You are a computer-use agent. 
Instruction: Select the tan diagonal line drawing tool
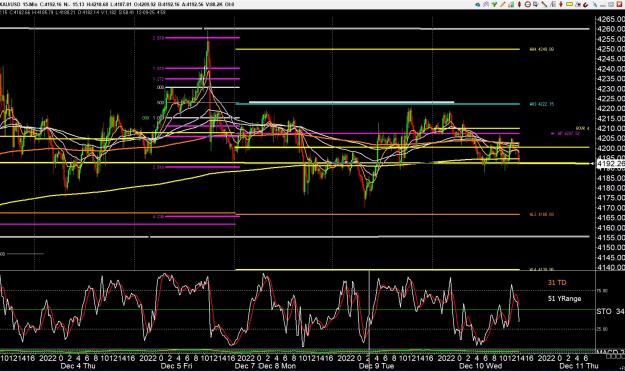[503, 4]
